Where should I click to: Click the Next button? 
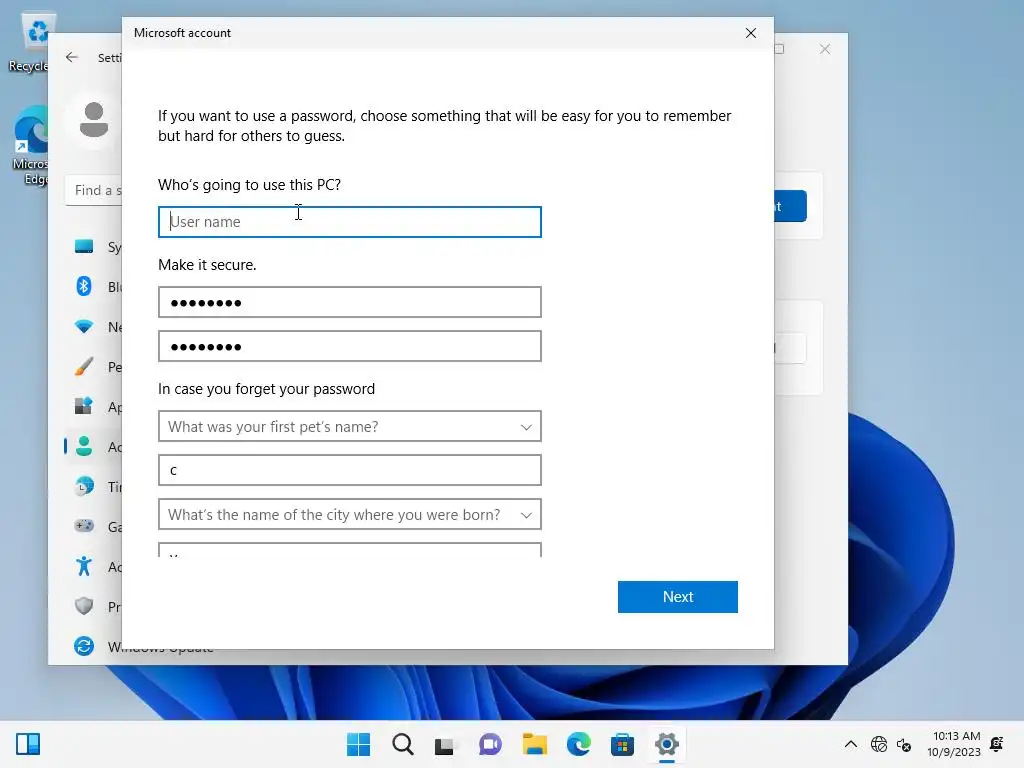[x=678, y=597]
